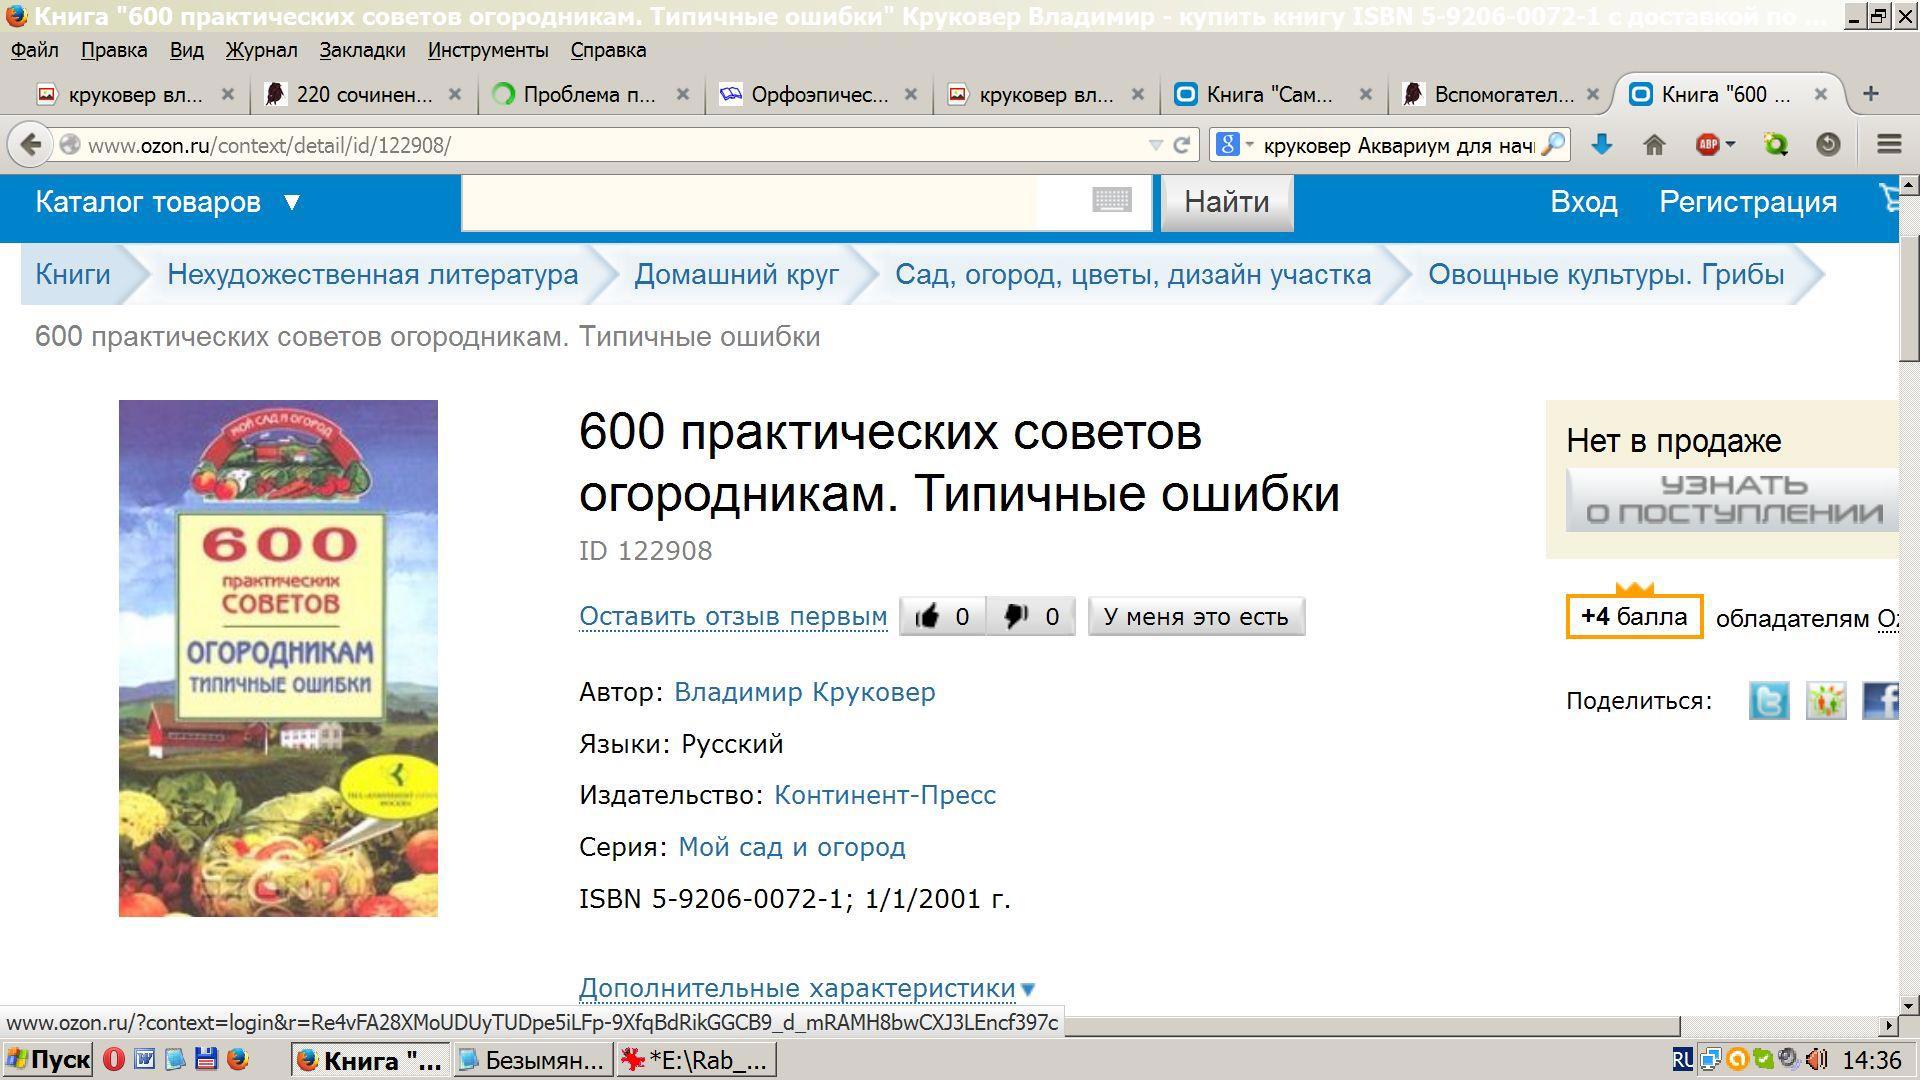Click the Adblock Plus ABP icon

[1708, 145]
